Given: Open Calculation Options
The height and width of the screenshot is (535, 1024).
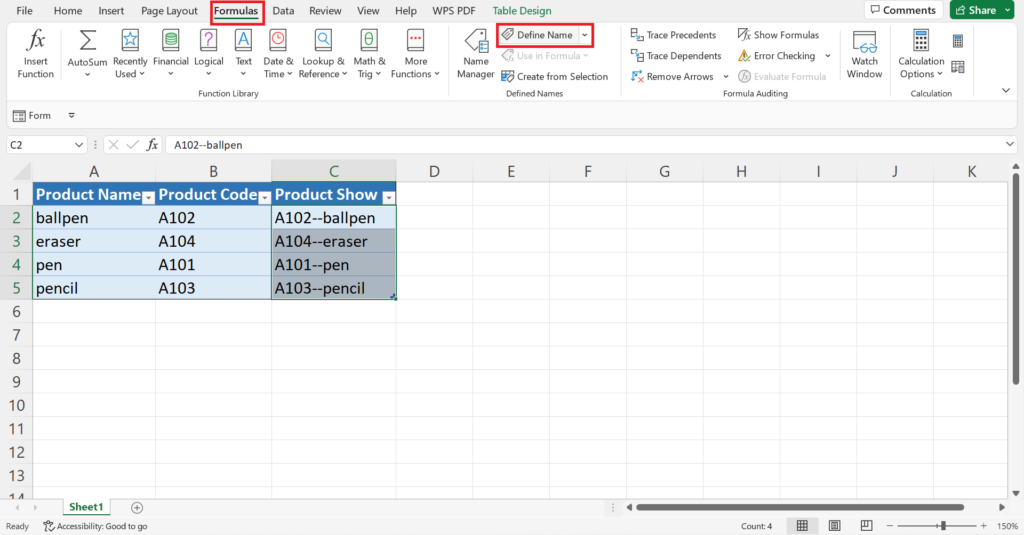Looking at the screenshot, I should 921,54.
